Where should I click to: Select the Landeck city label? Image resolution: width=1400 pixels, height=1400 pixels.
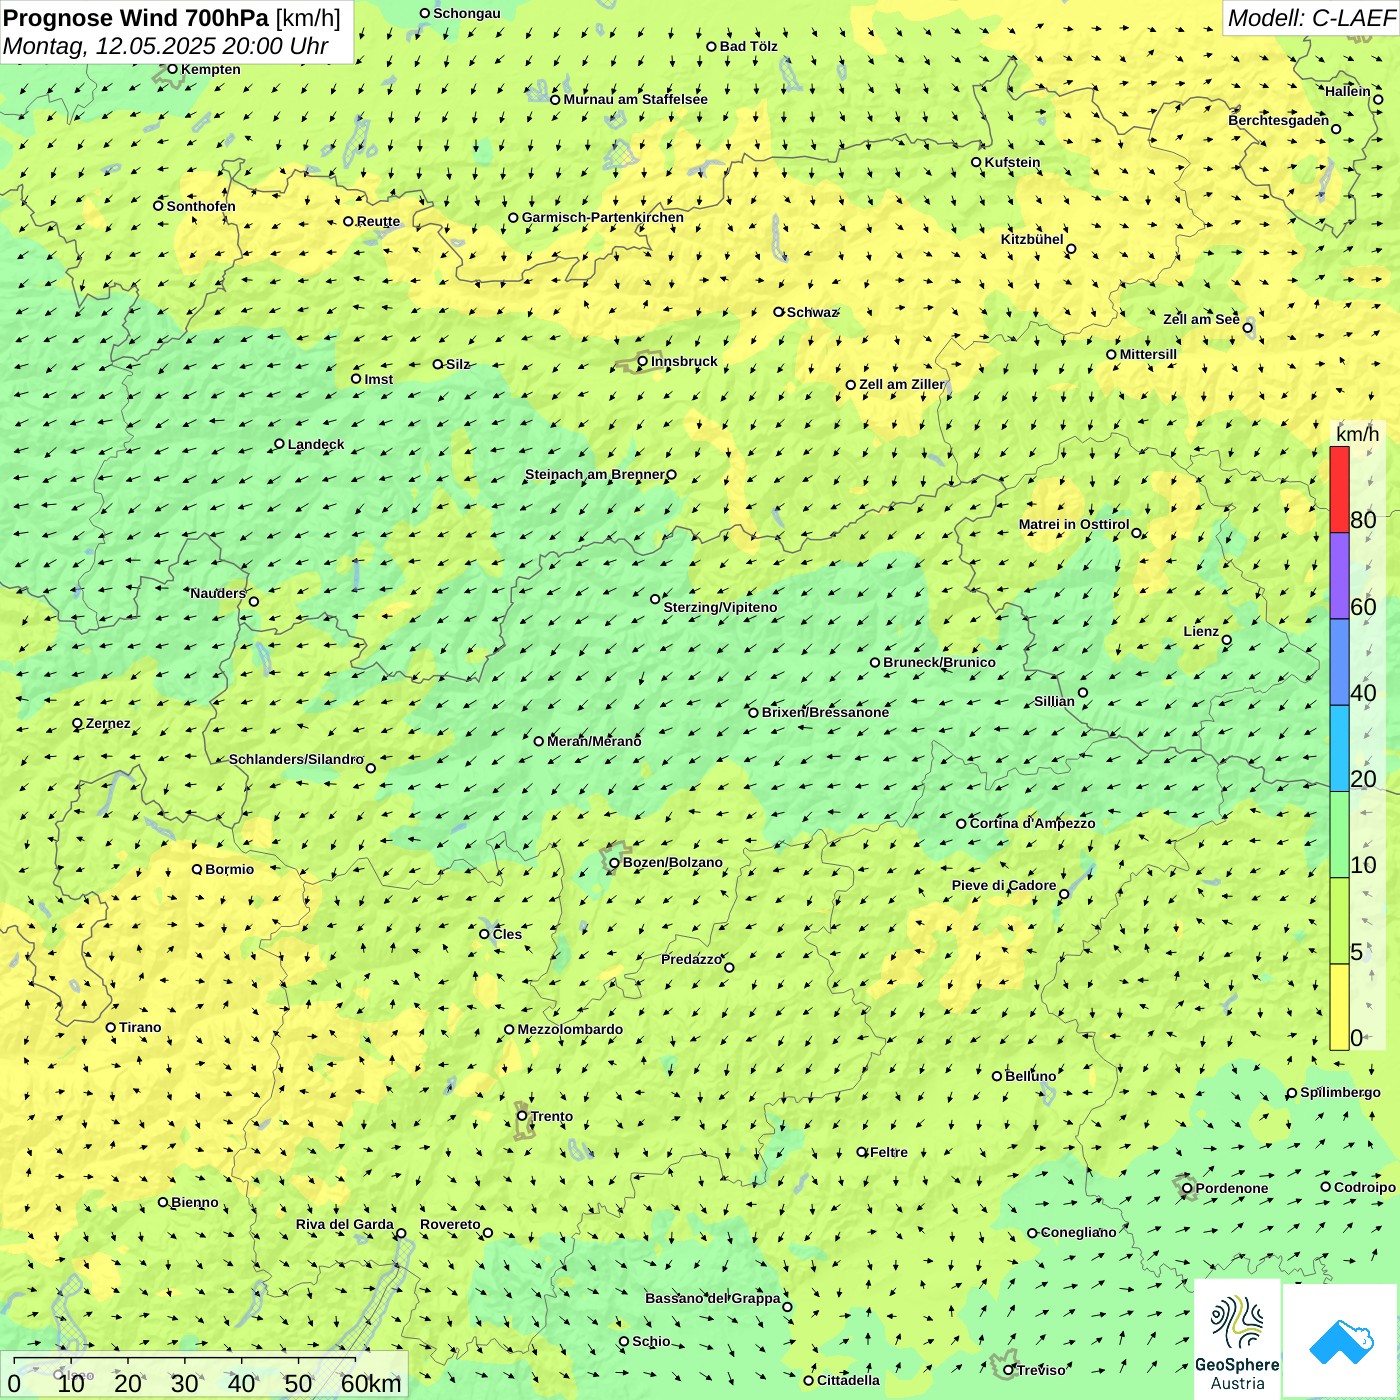pos(316,445)
